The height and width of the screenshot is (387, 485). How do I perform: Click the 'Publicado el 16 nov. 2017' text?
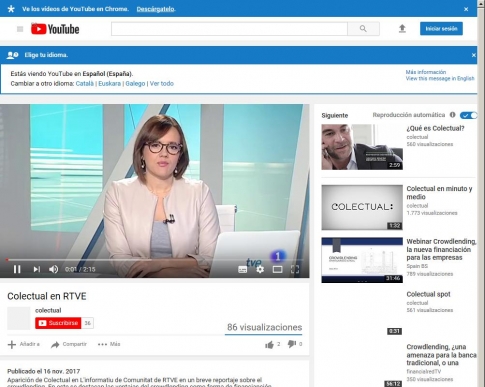(44, 371)
